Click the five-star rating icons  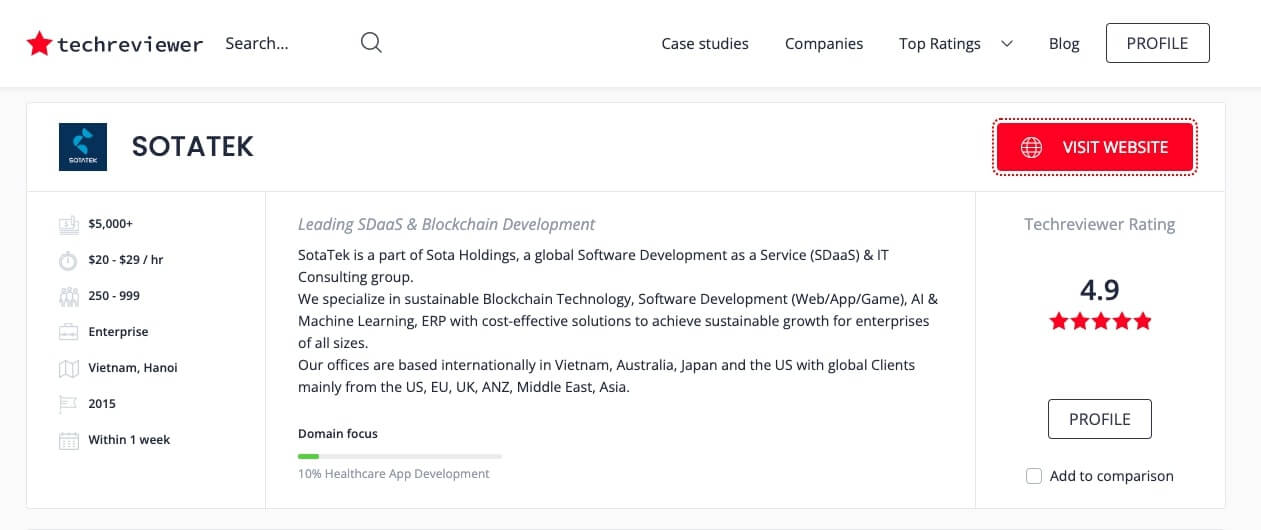tap(1100, 322)
